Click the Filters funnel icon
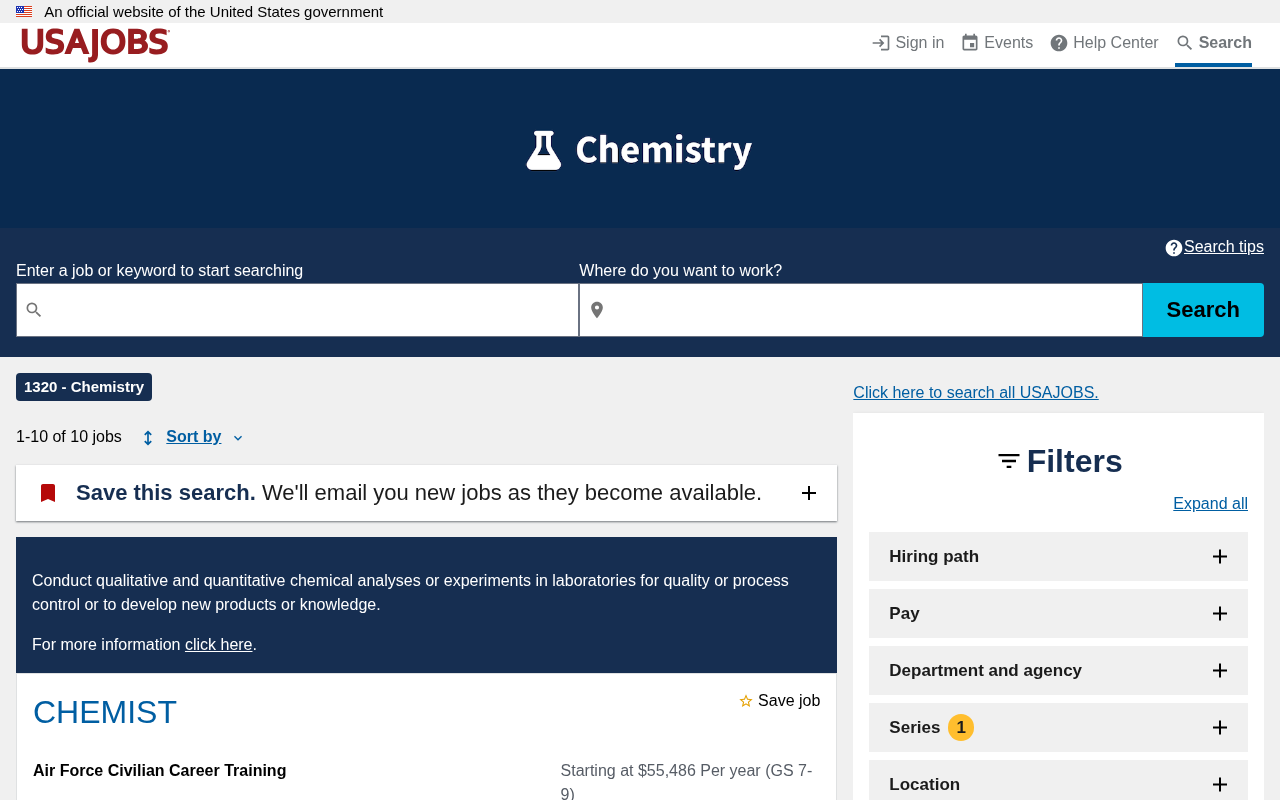The width and height of the screenshot is (1280, 800). click(x=1009, y=461)
